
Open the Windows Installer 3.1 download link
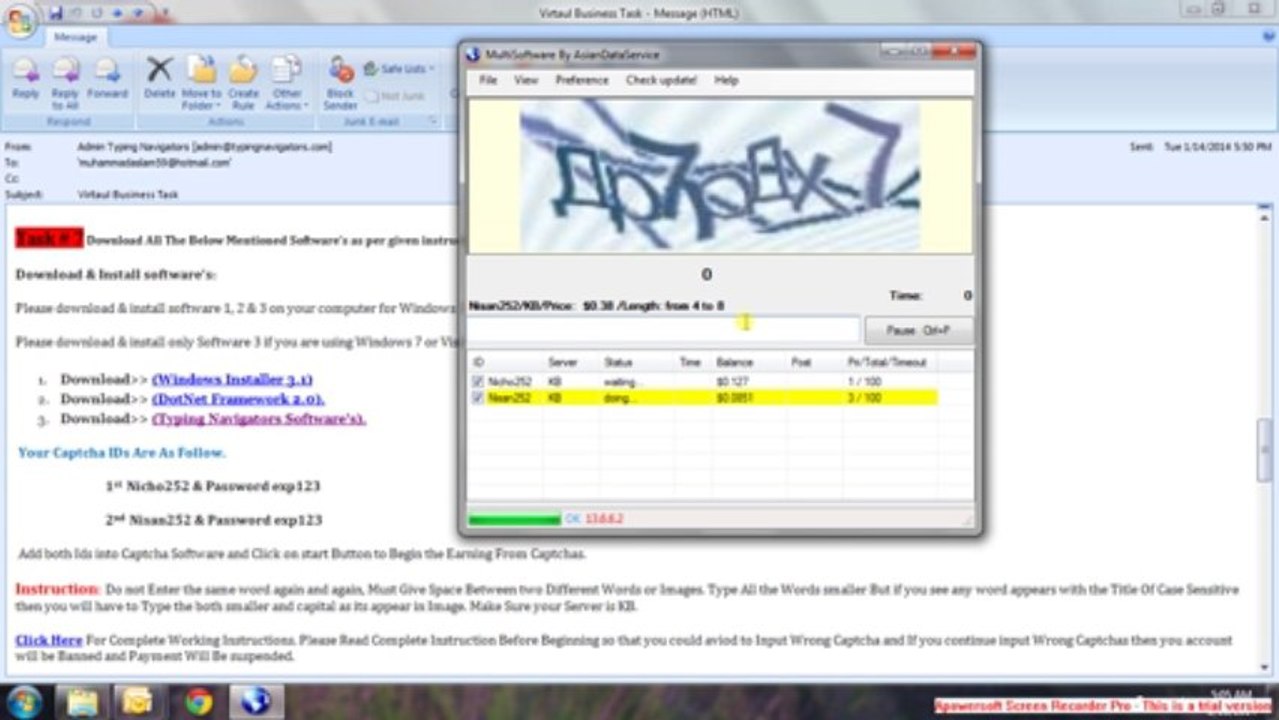pyautogui.click(x=233, y=380)
